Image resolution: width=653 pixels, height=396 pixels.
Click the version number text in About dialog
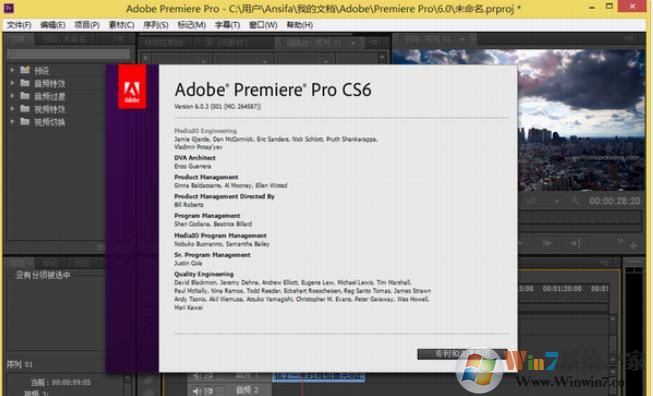pos(217,107)
